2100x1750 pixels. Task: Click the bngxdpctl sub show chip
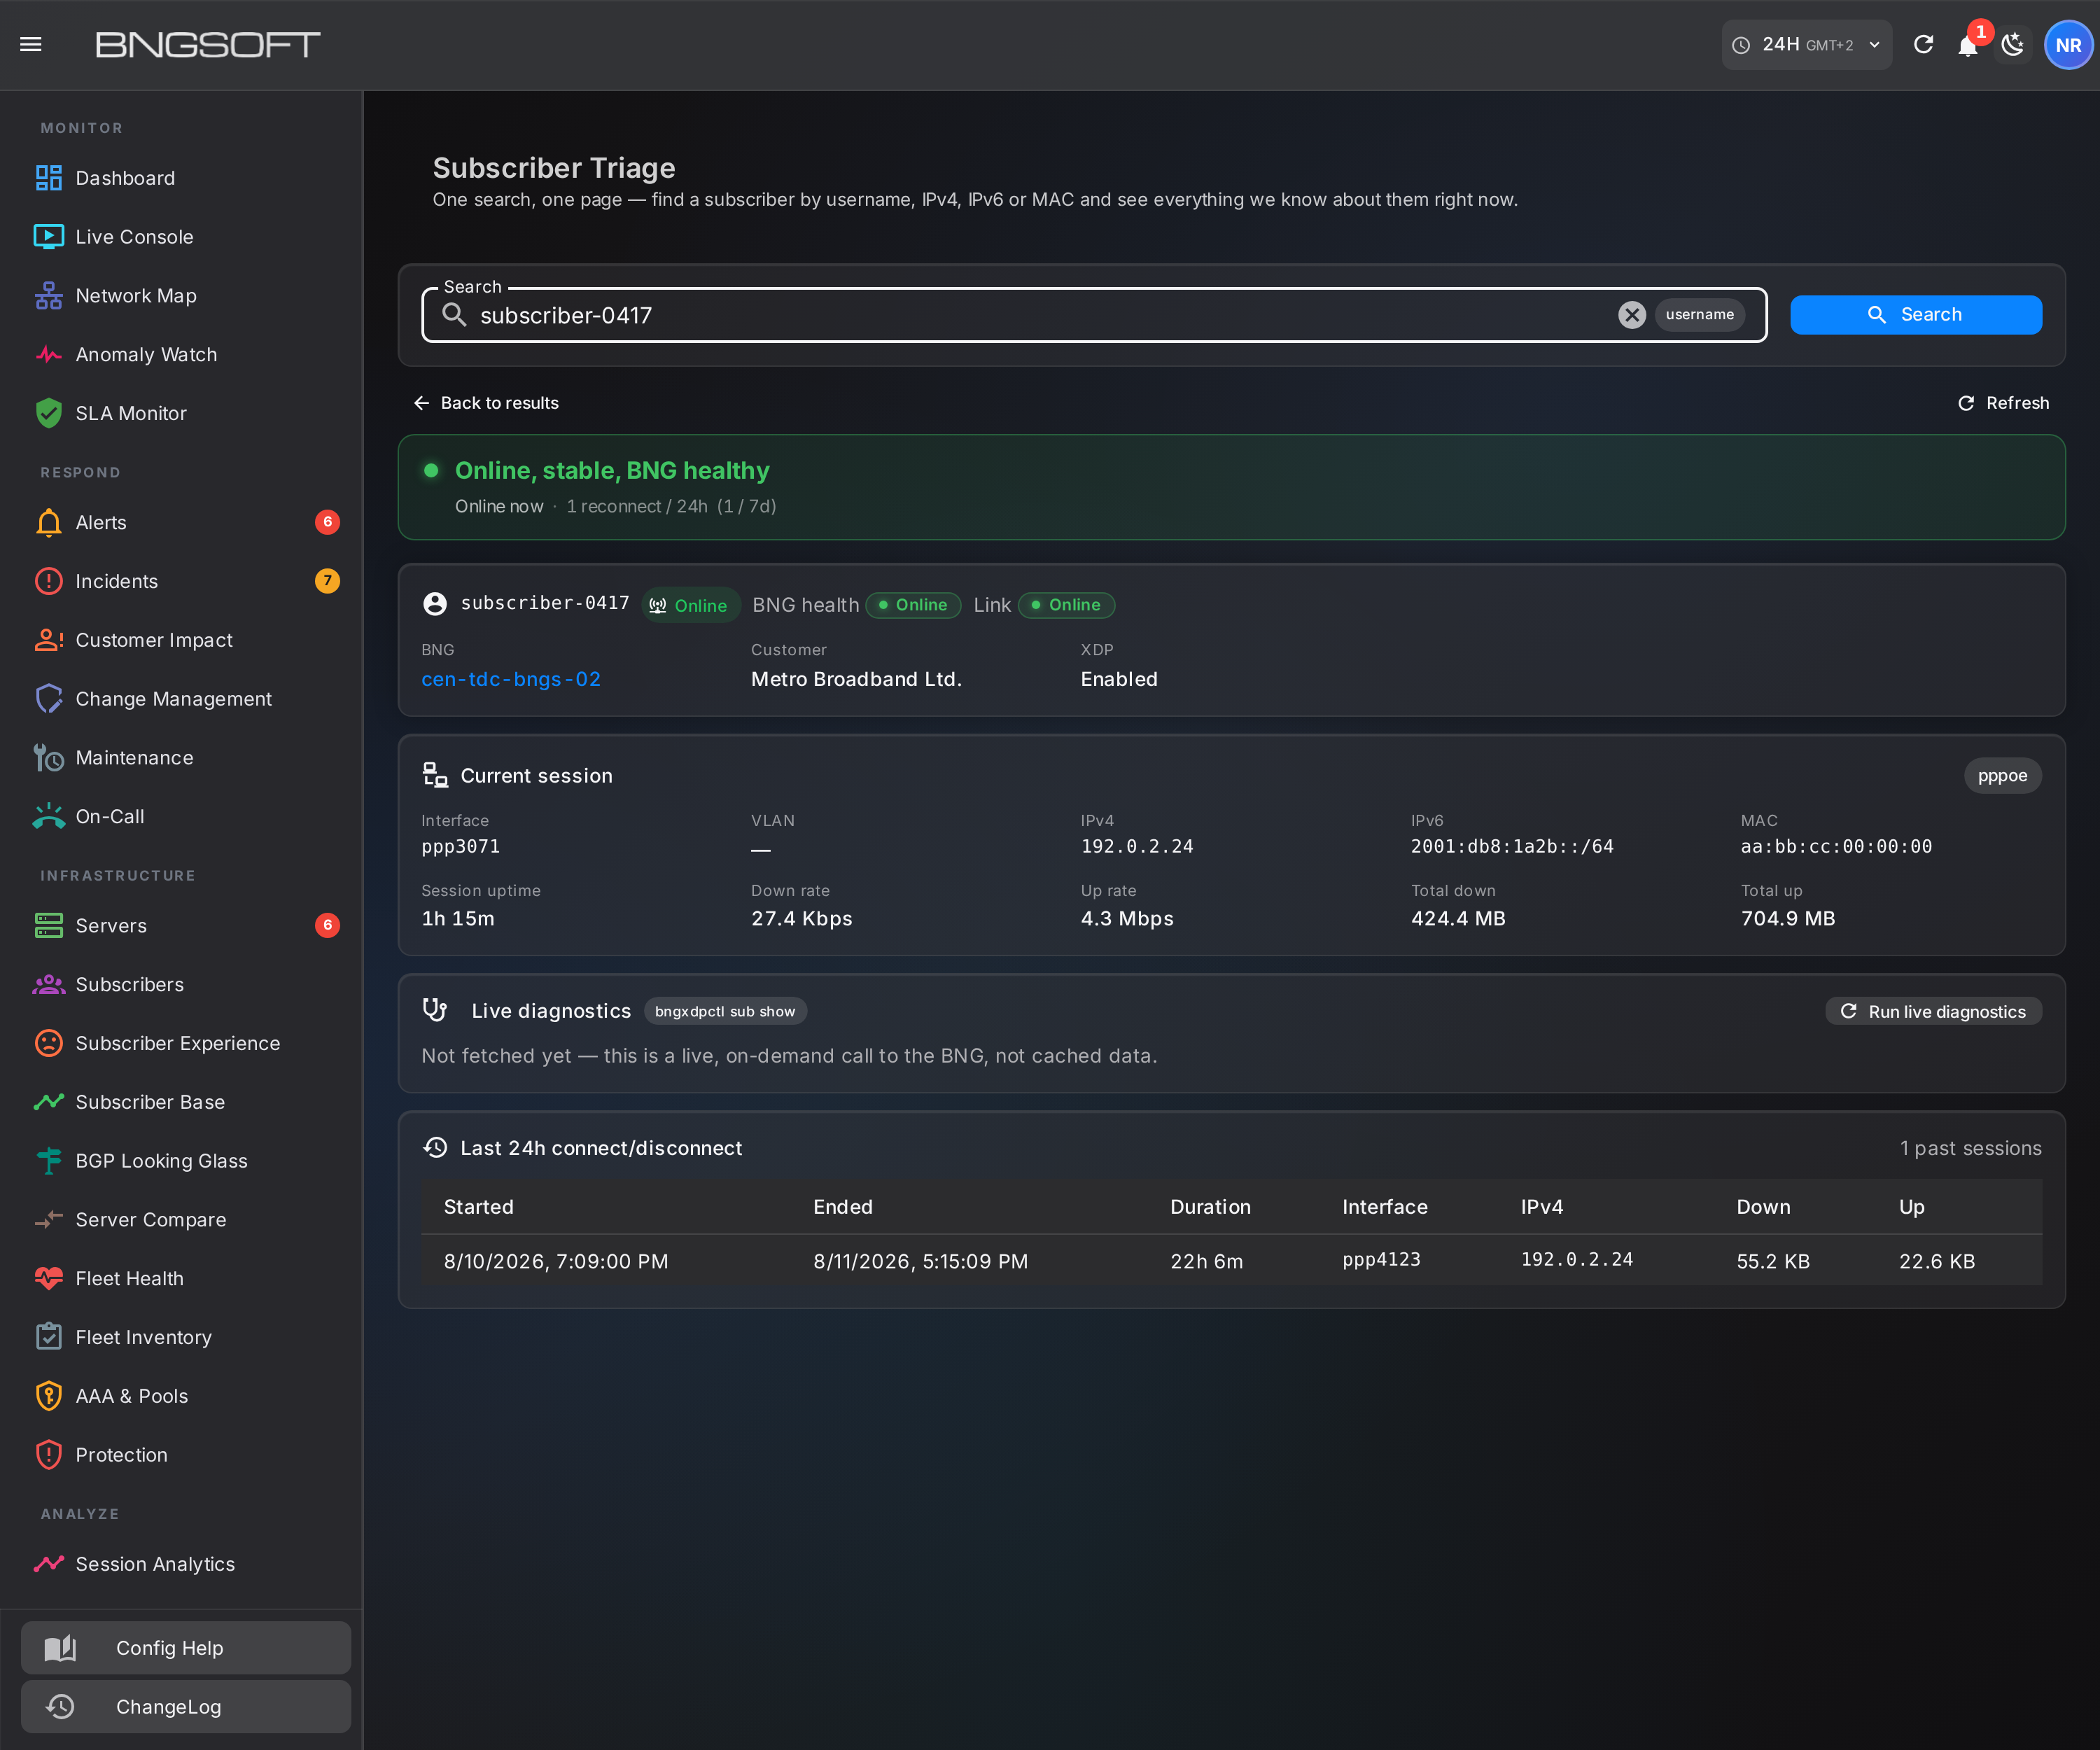point(725,1012)
